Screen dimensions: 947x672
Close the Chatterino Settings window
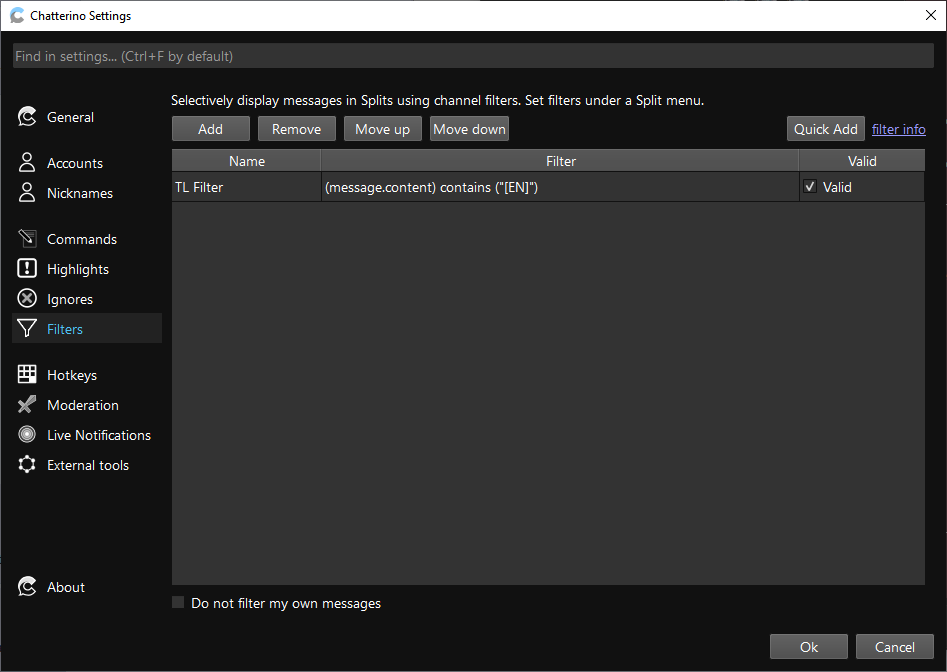[931, 15]
